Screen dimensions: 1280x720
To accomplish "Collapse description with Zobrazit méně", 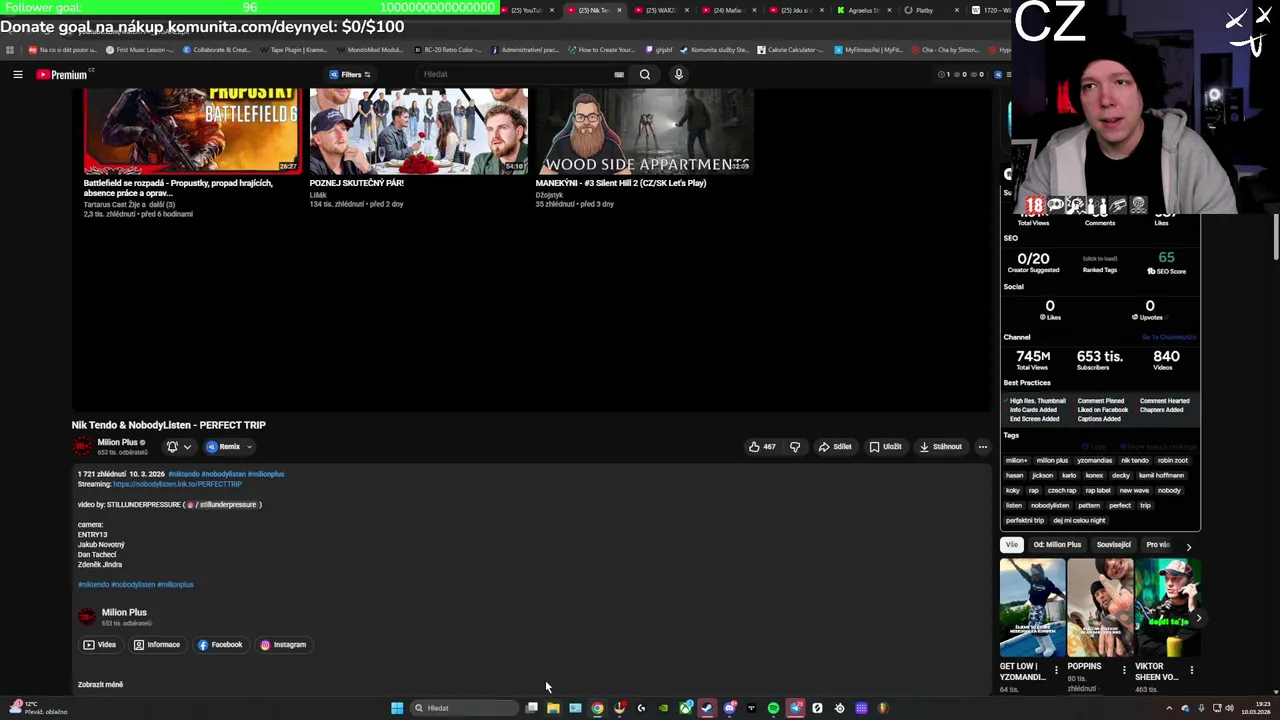I will [100, 685].
